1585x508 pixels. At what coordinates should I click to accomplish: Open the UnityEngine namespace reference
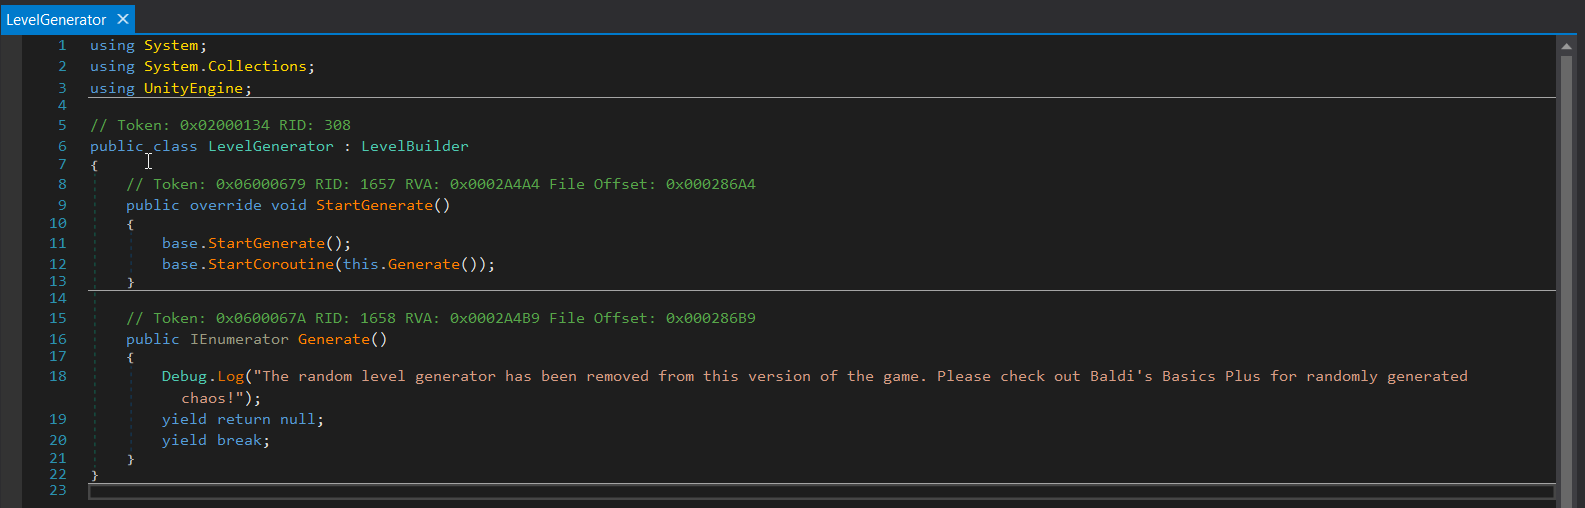pos(193,88)
